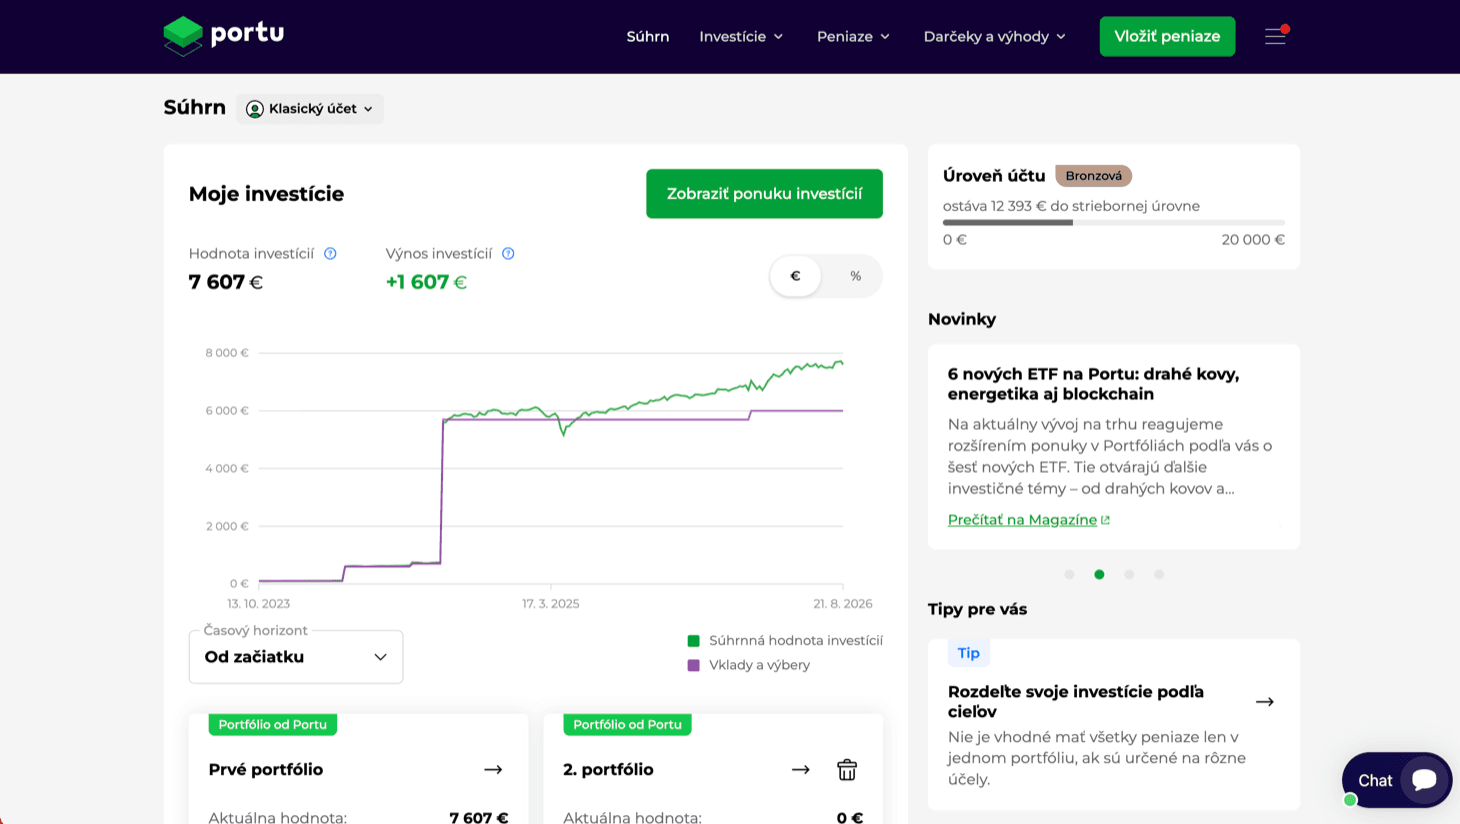Select fourth news carousel dot
The width and height of the screenshot is (1460, 824).
1159,574
